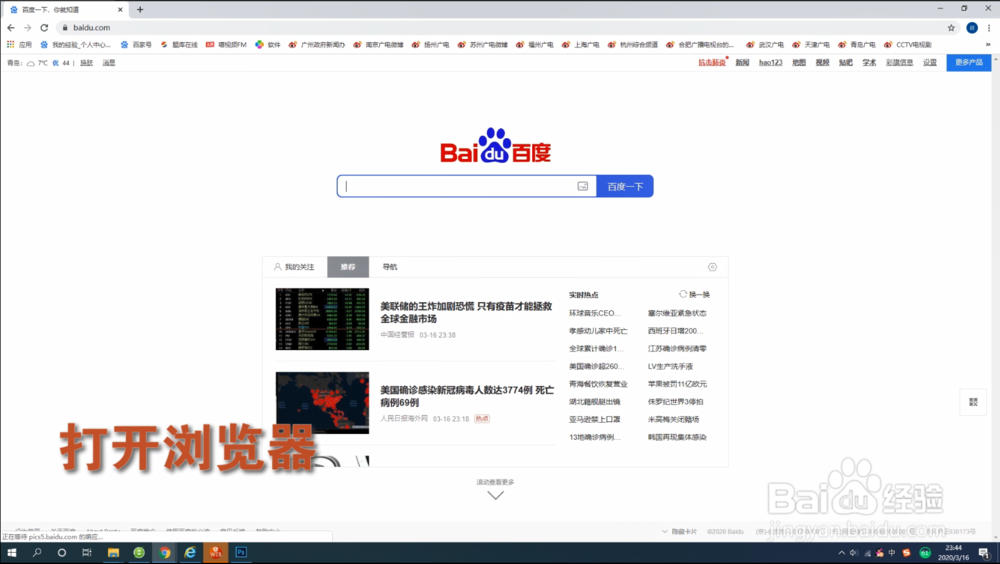1000x564 pixels.
Task: Open 设置 in the top nav
Action: [930, 63]
